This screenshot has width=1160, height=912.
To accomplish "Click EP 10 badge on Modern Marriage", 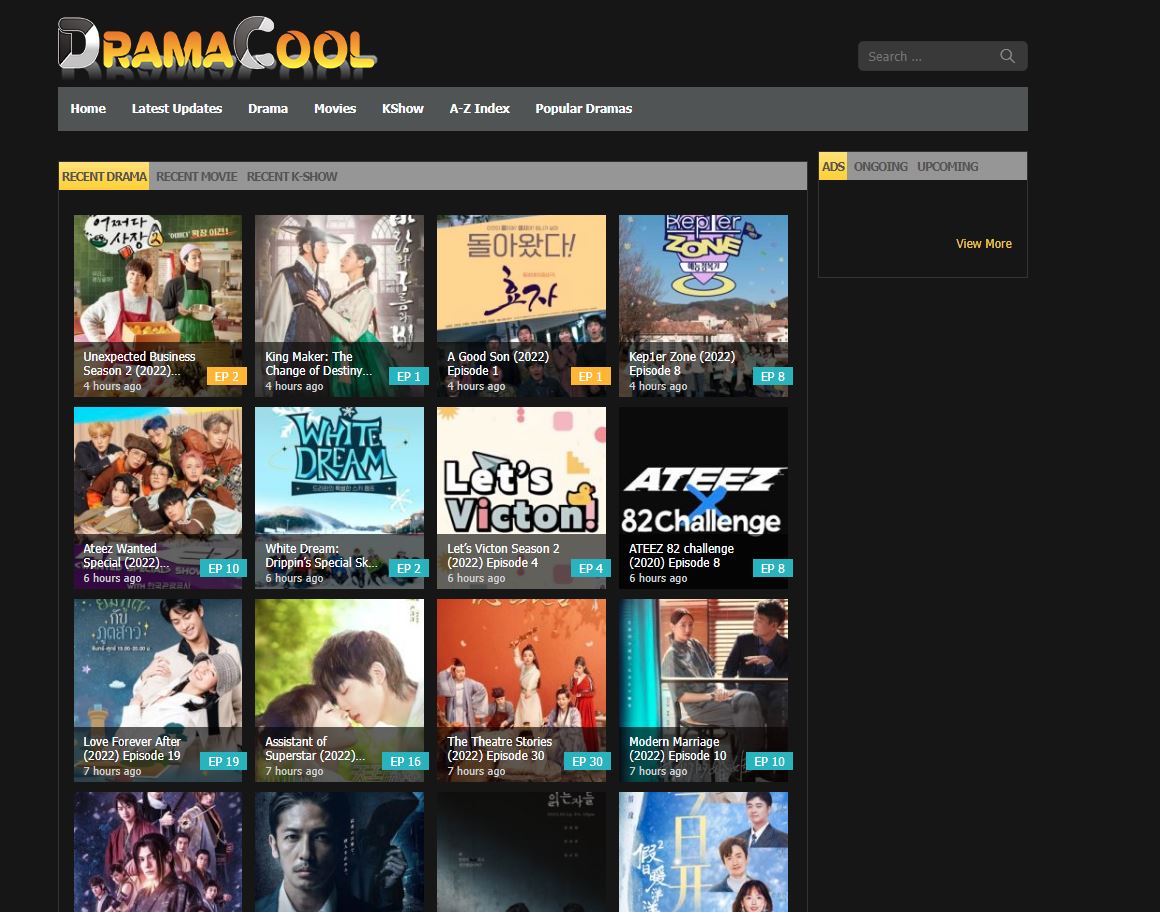I will pyautogui.click(x=769, y=761).
